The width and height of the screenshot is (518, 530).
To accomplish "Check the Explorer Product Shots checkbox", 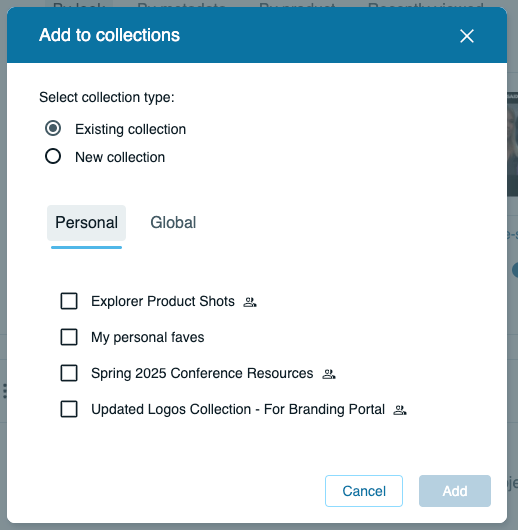I will pyautogui.click(x=69, y=301).
